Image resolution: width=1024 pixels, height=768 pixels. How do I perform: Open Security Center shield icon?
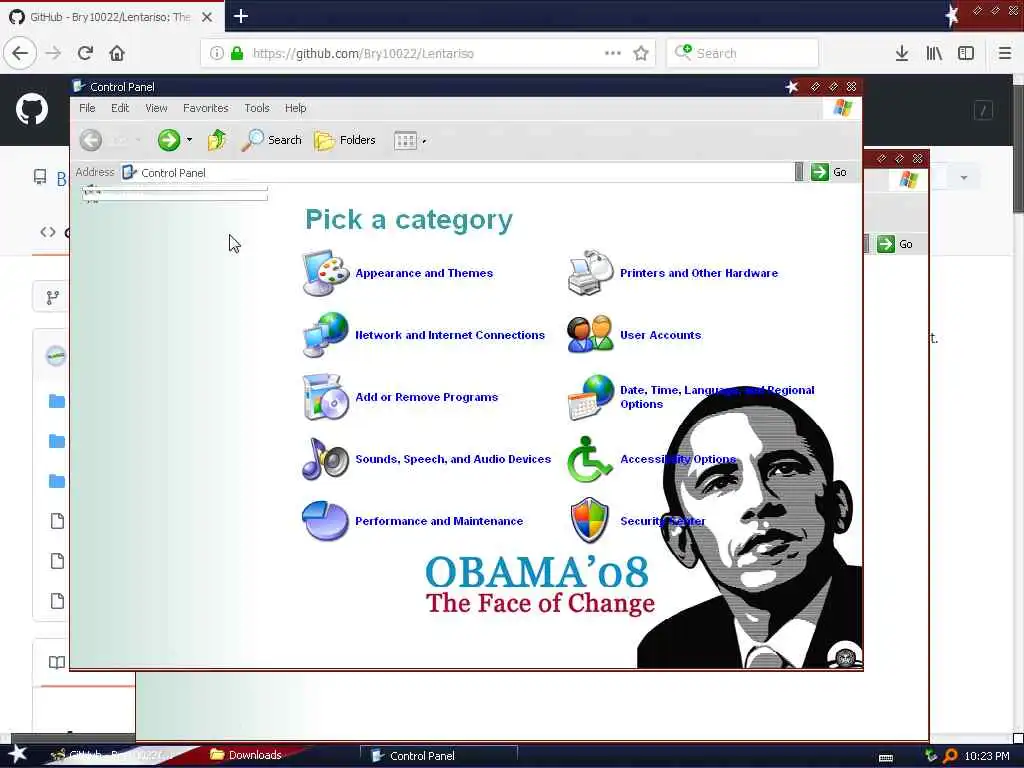point(589,520)
